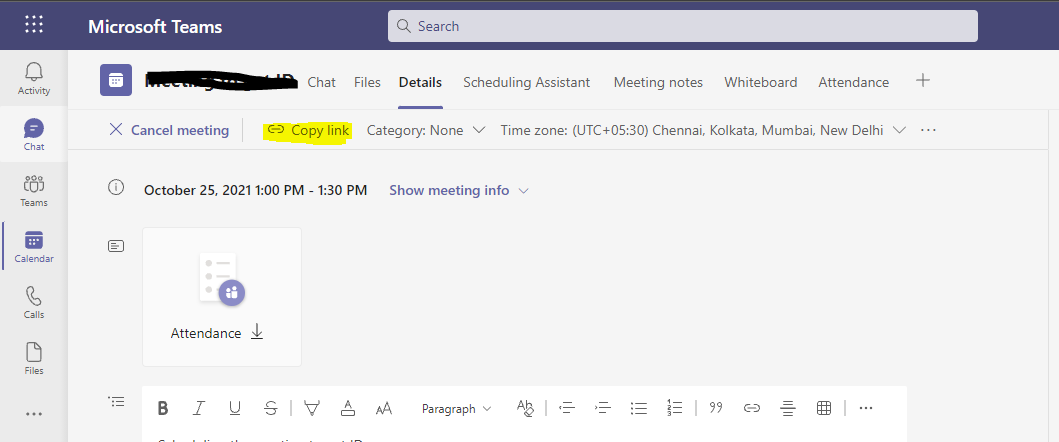Apply underline formatting
The image size is (1059, 442).
[x=234, y=408]
